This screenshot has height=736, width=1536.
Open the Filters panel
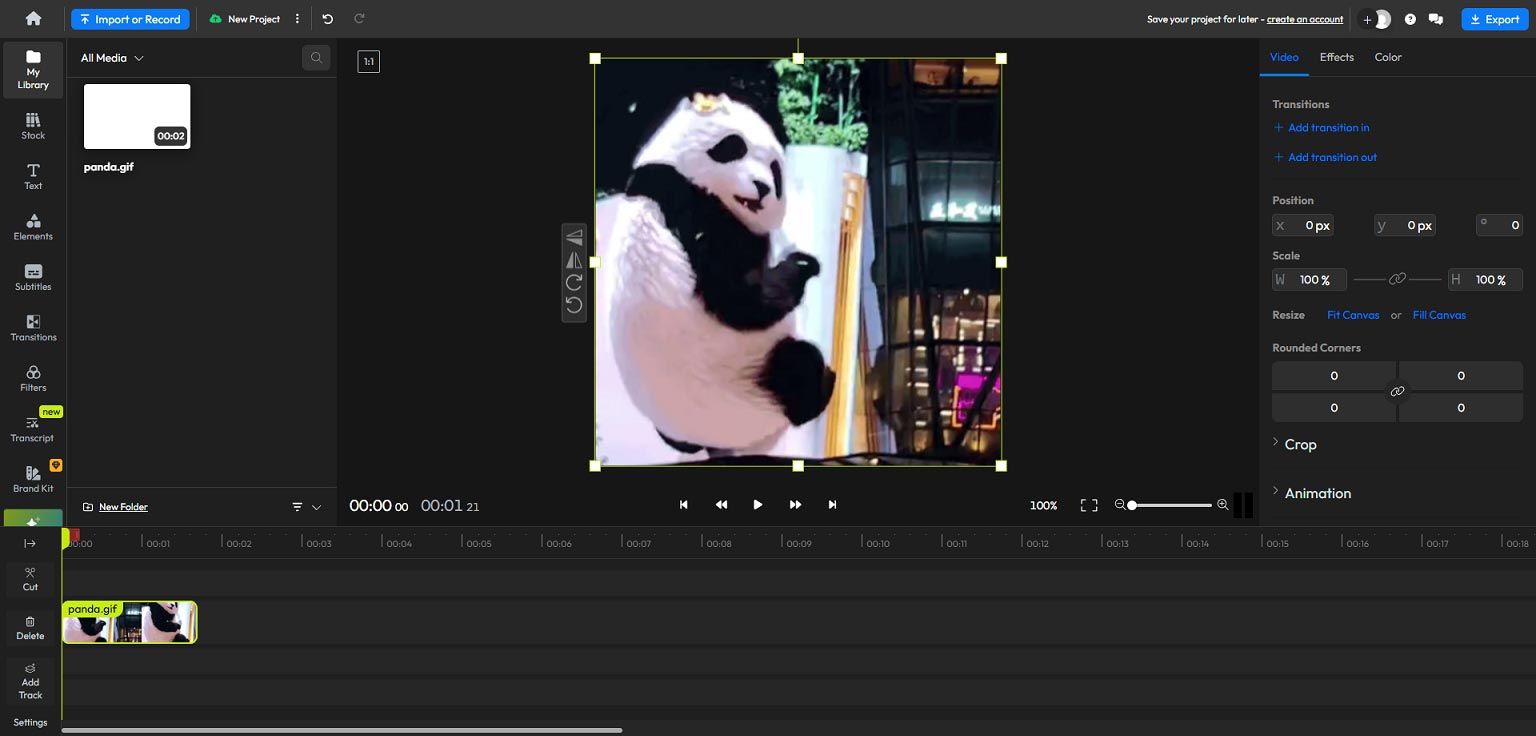(x=33, y=380)
